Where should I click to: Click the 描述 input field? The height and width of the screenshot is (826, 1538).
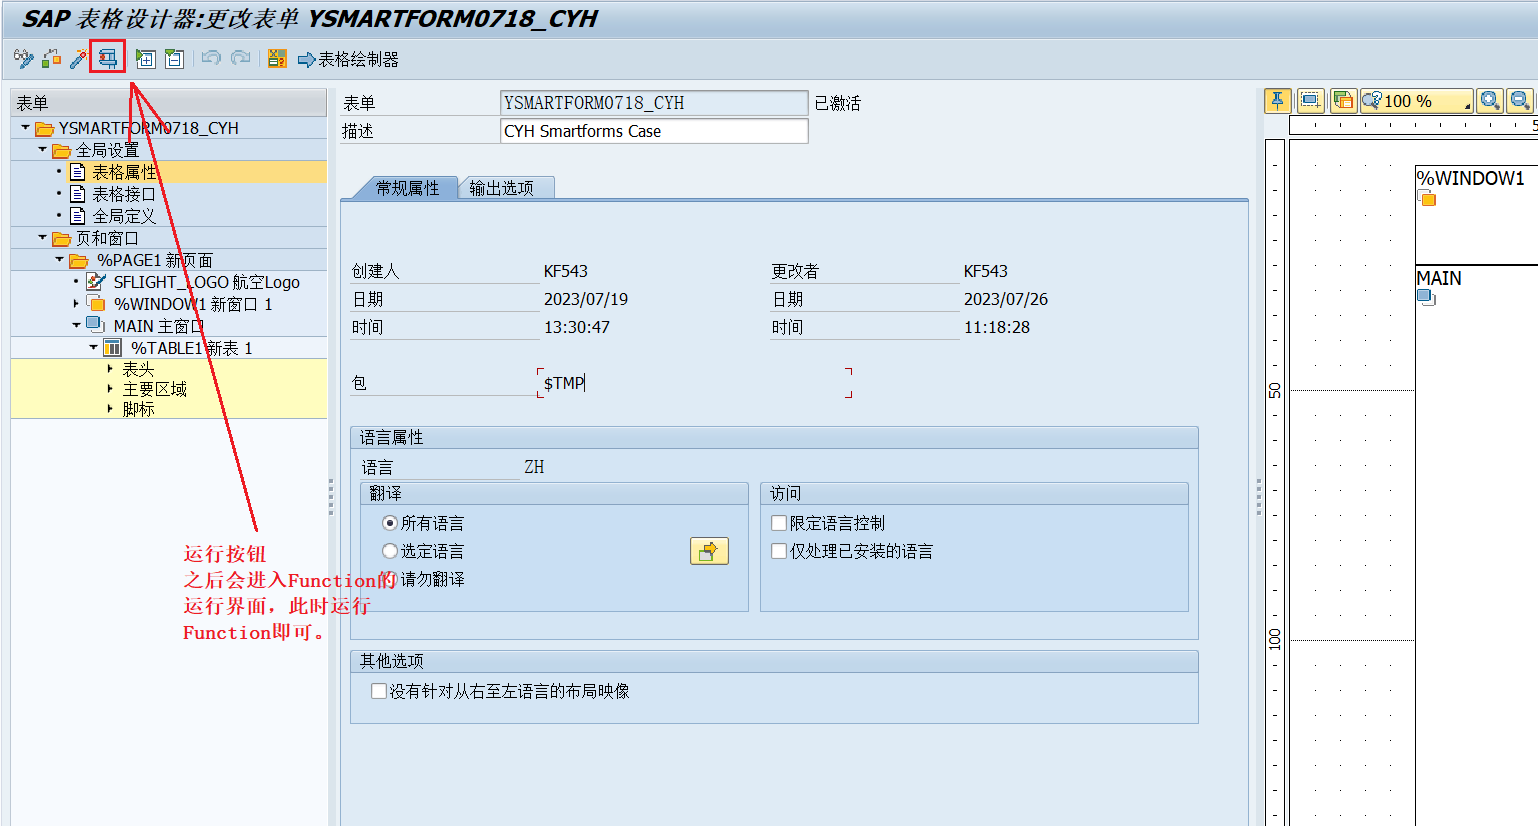654,131
